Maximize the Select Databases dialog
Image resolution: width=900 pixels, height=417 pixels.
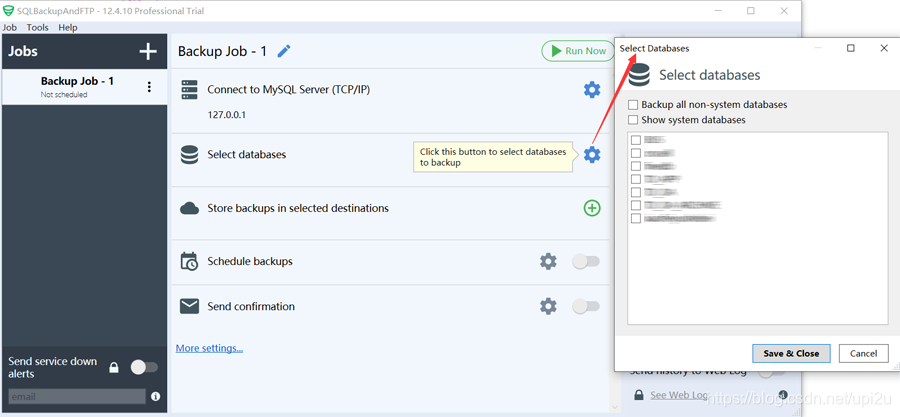tap(851, 49)
